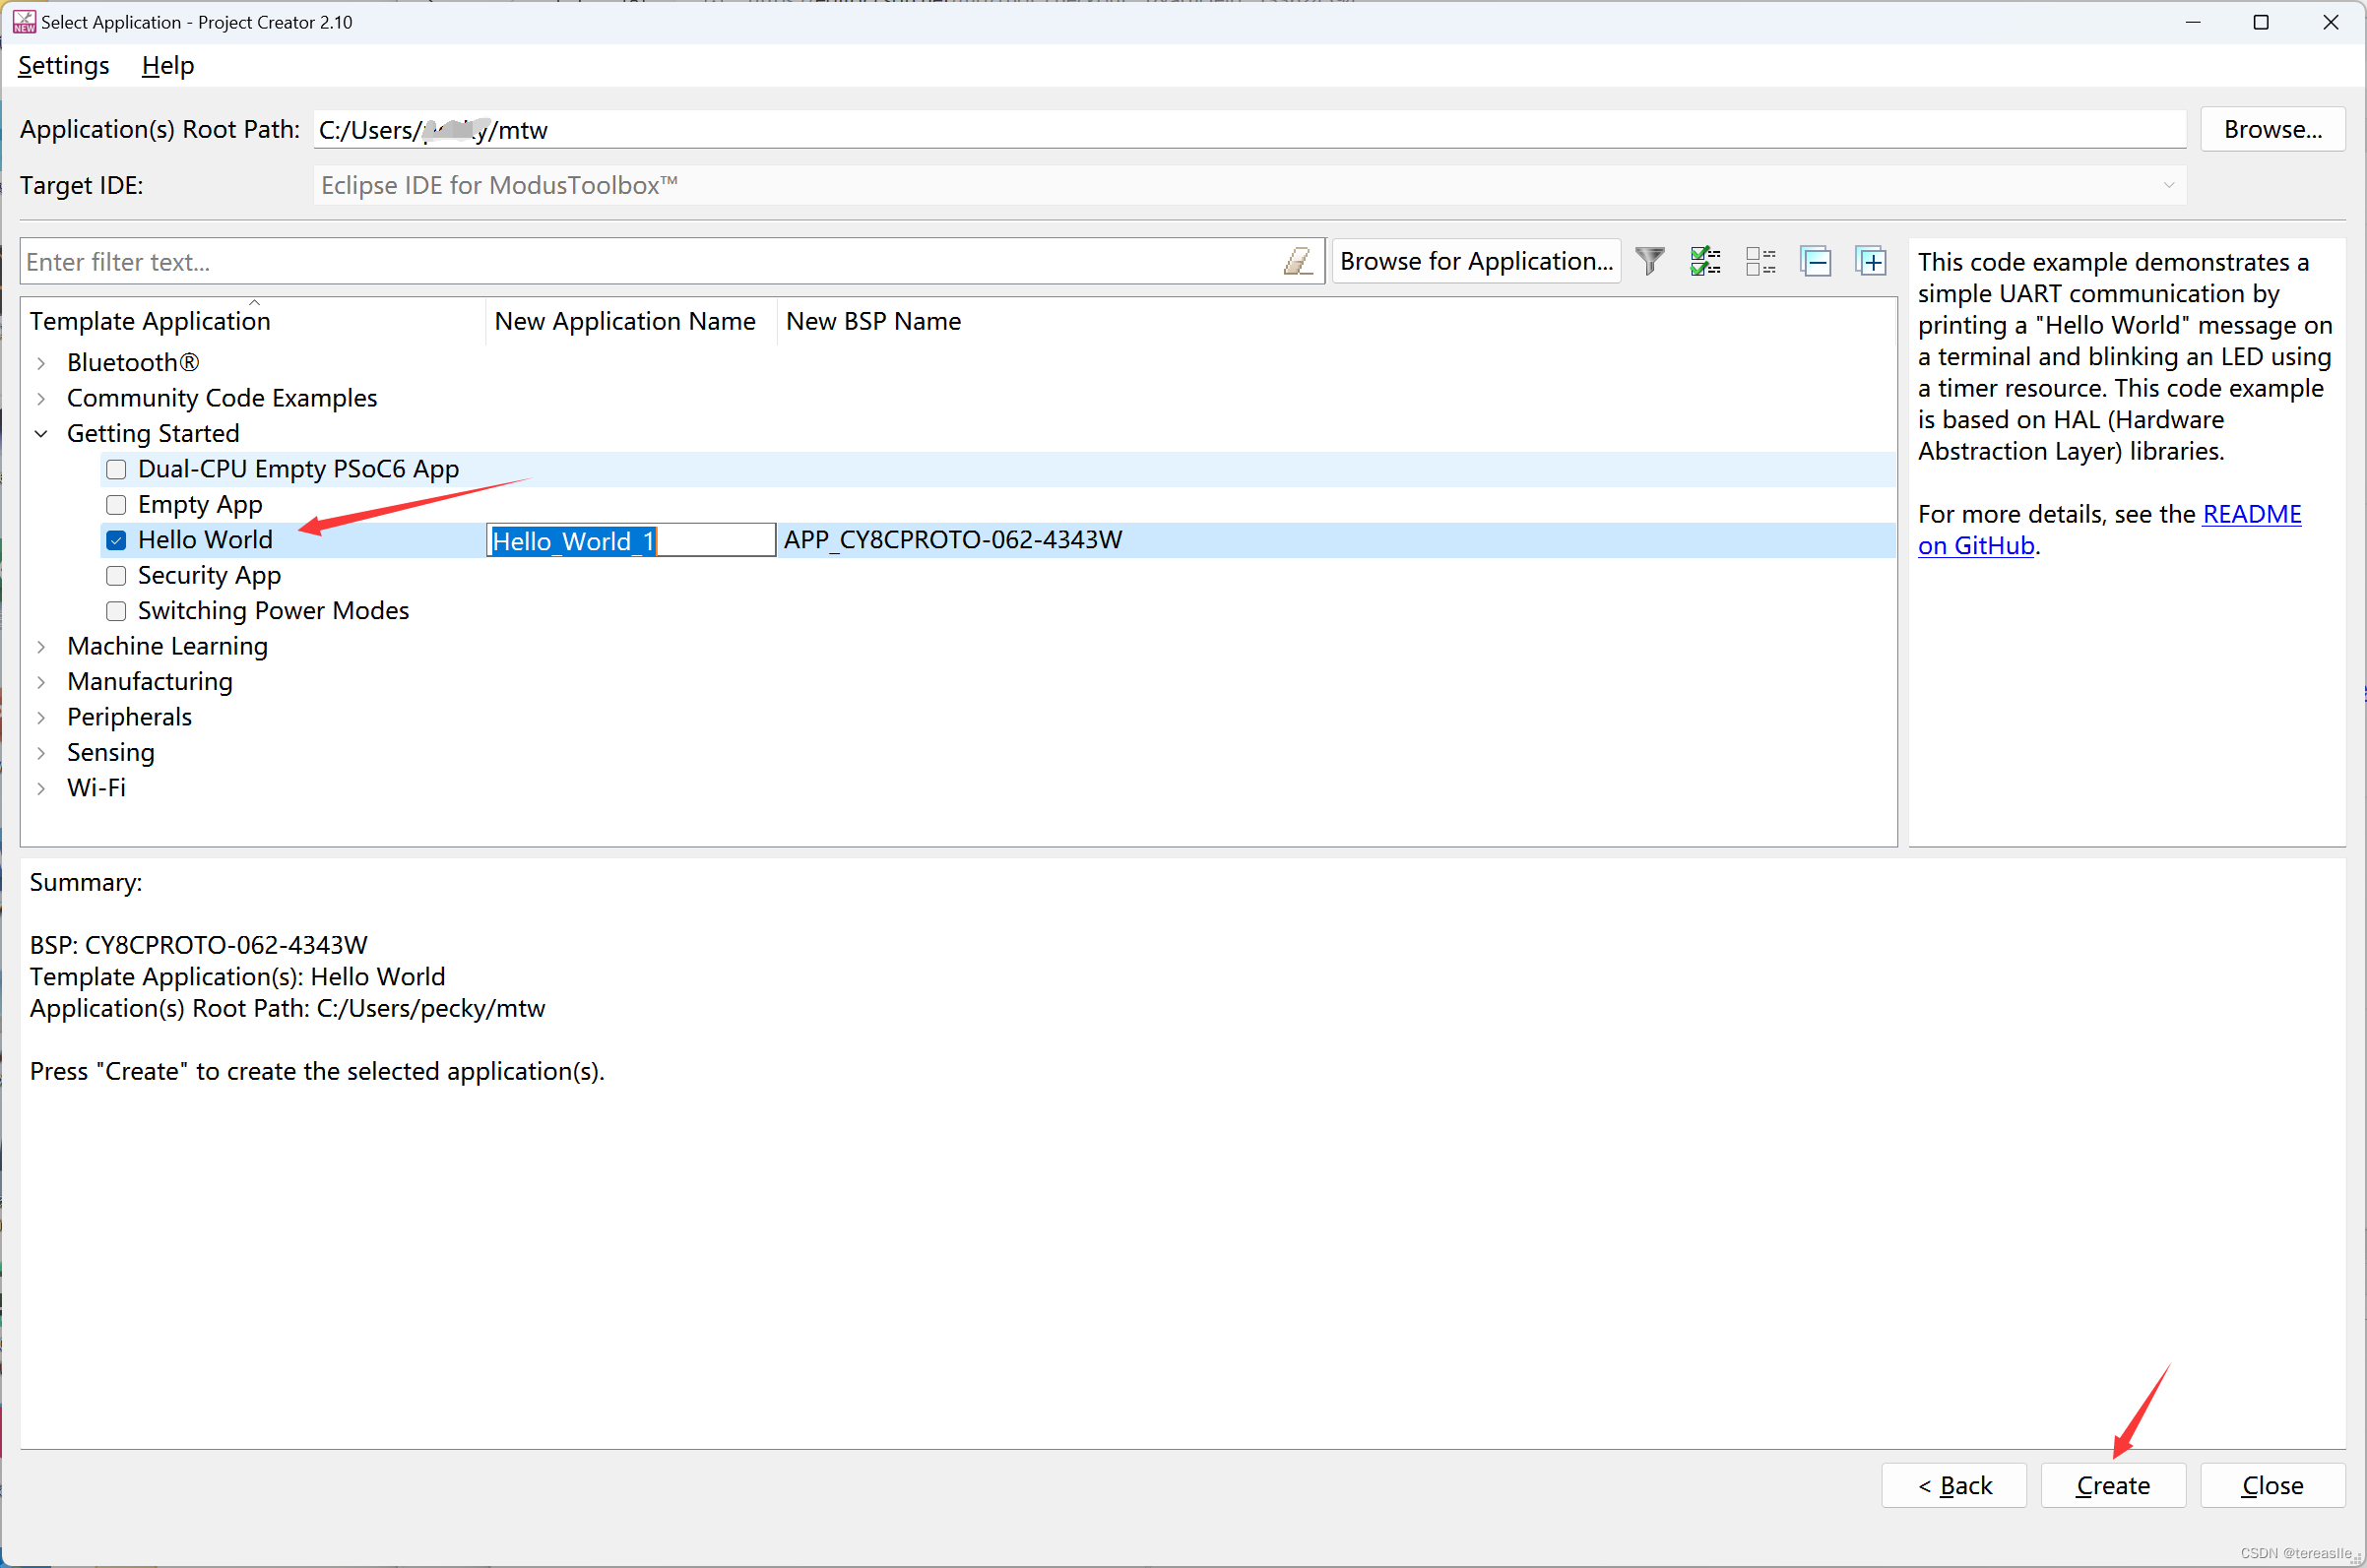Enable the Switching Power Modes checkbox
The width and height of the screenshot is (2367, 1568).
coord(116,611)
